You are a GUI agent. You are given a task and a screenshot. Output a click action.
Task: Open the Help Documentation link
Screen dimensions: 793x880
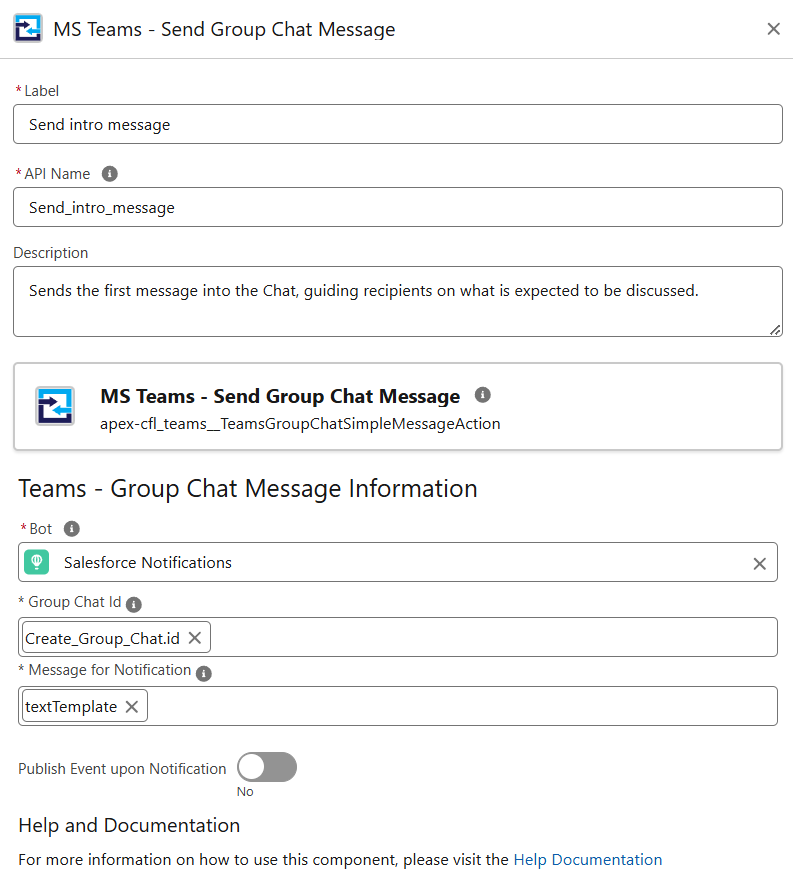coord(588,859)
